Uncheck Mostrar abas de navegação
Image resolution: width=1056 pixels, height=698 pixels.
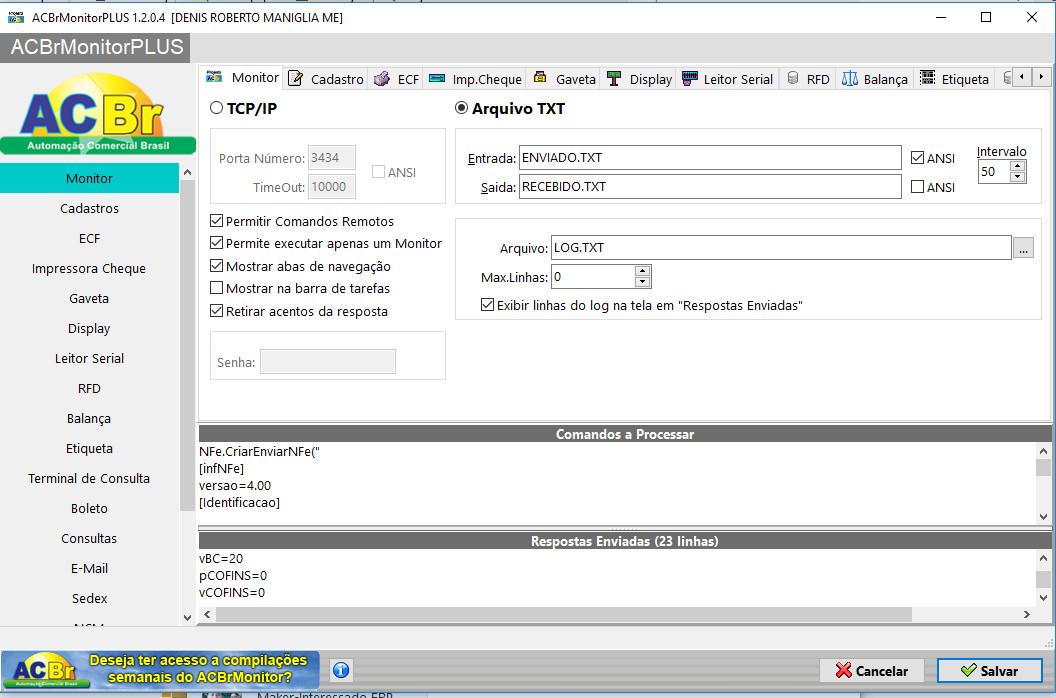(216, 266)
